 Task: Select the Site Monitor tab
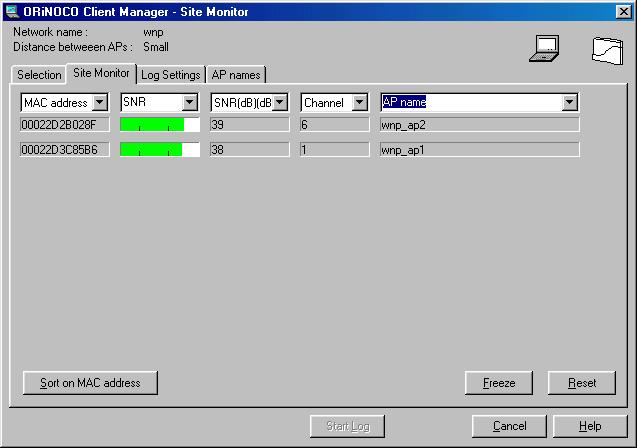[101, 74]
